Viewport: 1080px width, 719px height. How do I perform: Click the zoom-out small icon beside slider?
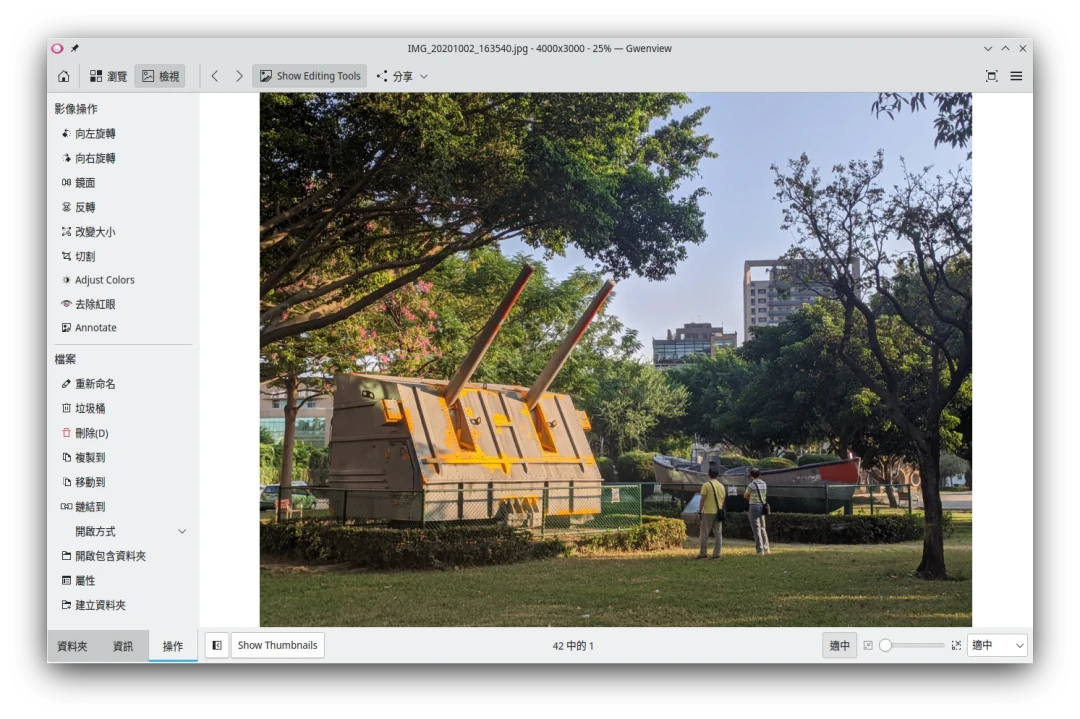pos(868,646)
